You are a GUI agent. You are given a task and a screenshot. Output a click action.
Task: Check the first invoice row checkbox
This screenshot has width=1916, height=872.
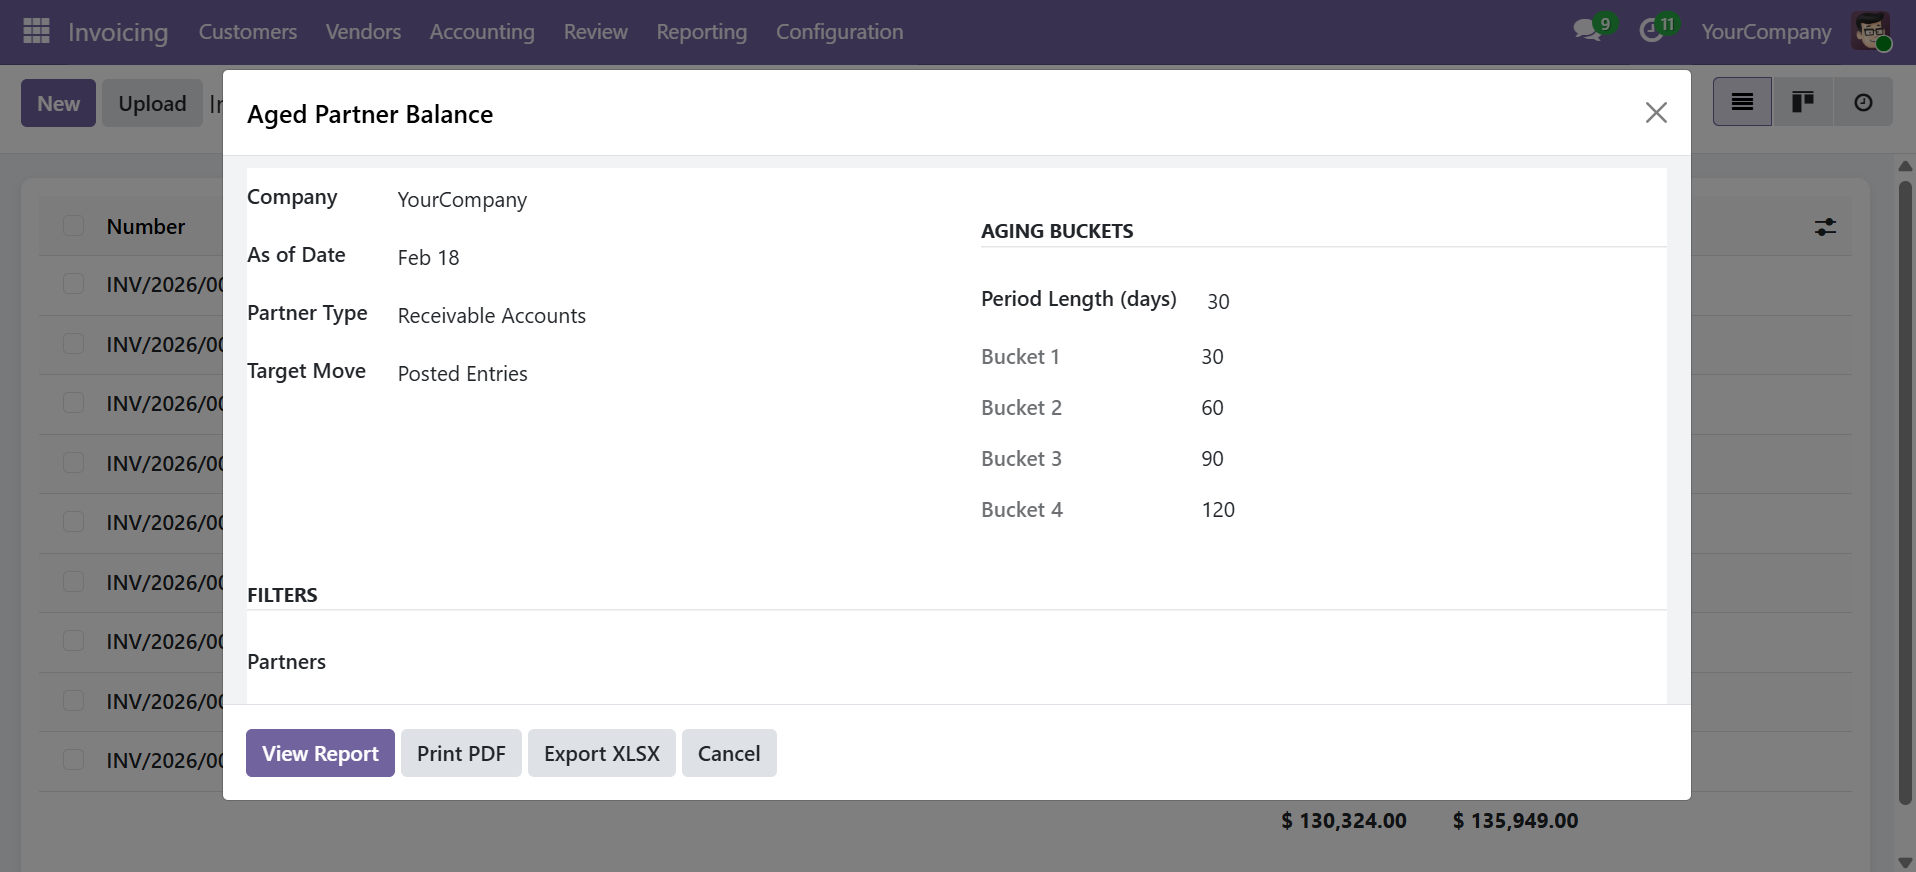click(74, 284)
